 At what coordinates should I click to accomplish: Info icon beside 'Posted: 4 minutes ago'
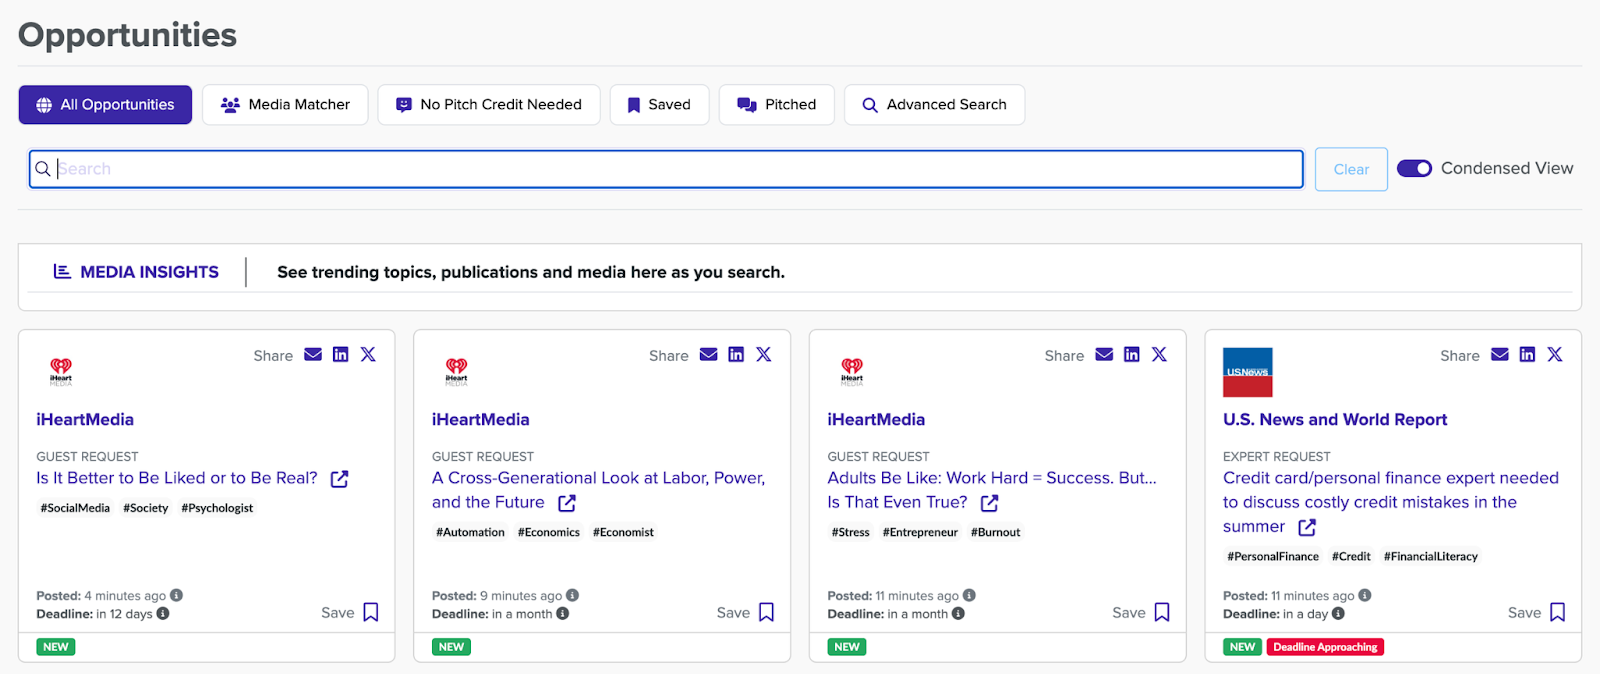176,595
